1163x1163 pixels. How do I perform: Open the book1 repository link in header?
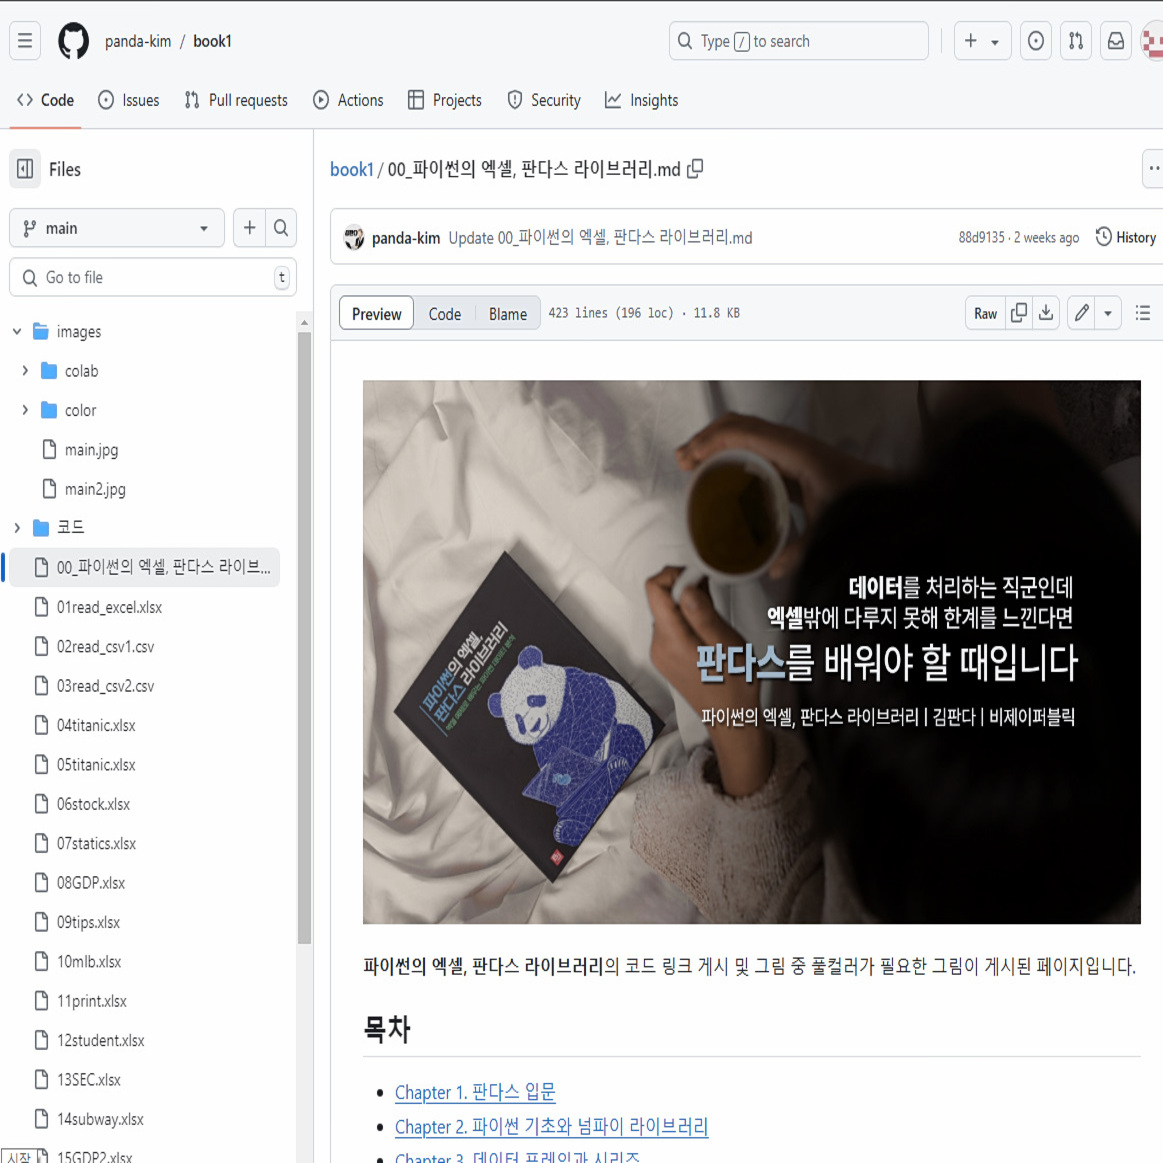point(212,42)
